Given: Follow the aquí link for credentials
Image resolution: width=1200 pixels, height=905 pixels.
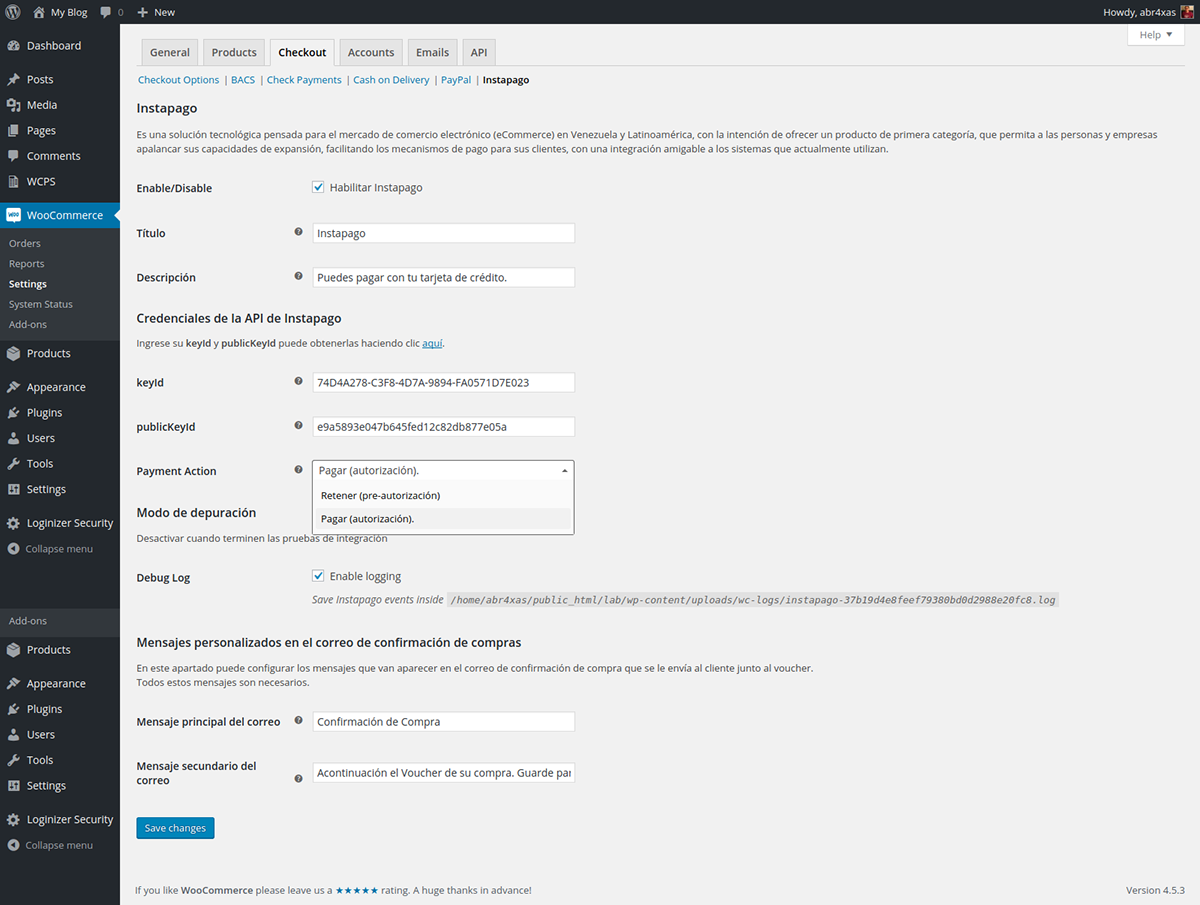Looking at the screenshot, I should (432, 343).
